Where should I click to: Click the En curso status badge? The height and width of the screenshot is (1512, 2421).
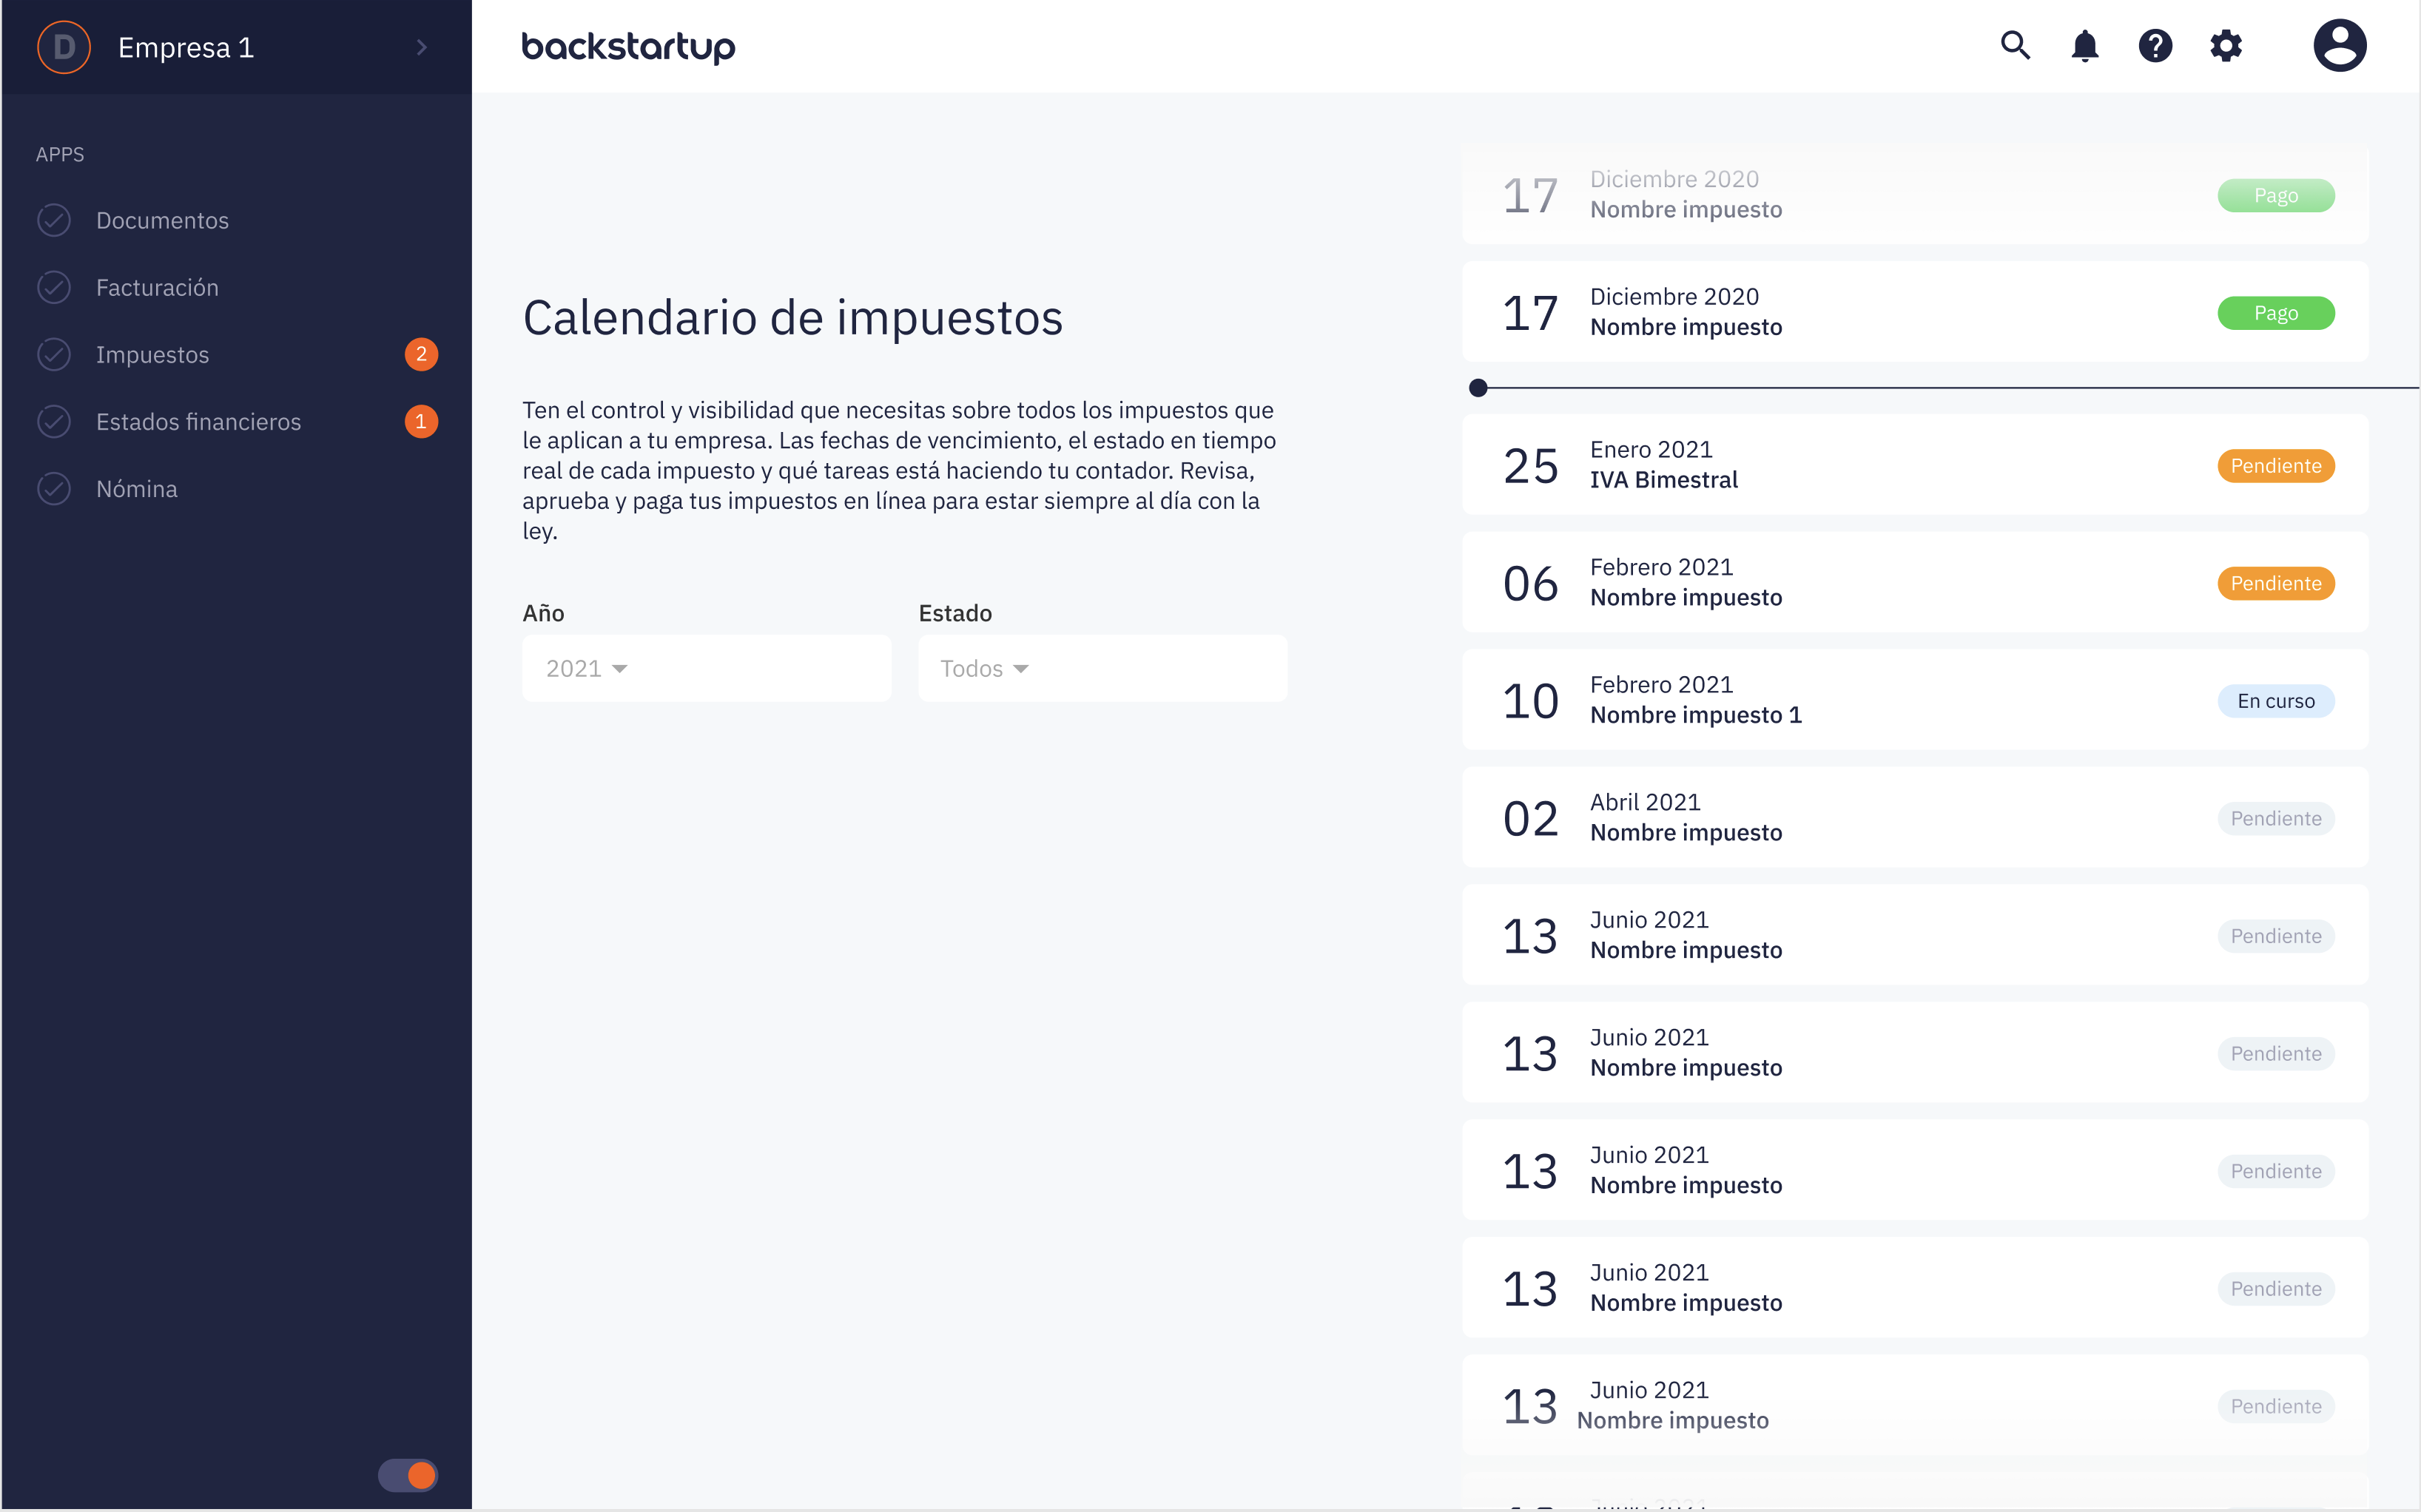[2275, 700]
